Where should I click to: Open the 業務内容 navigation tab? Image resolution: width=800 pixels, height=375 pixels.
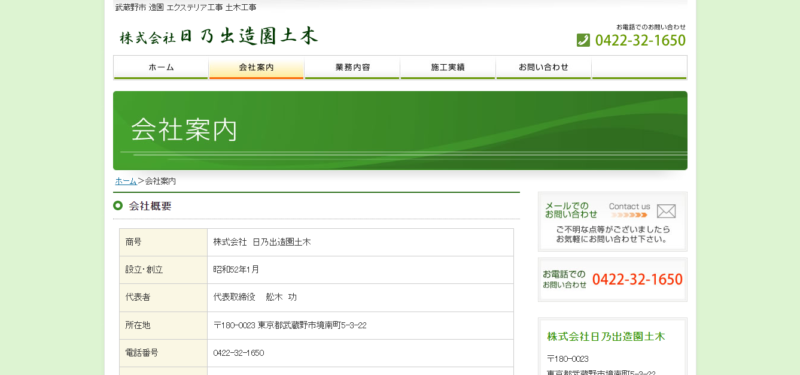(352, 67)
